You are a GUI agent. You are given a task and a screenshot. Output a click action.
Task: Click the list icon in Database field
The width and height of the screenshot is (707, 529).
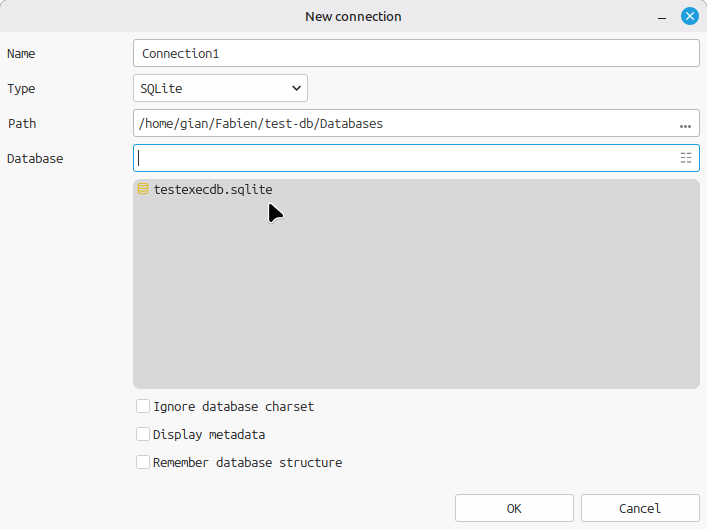685,158
